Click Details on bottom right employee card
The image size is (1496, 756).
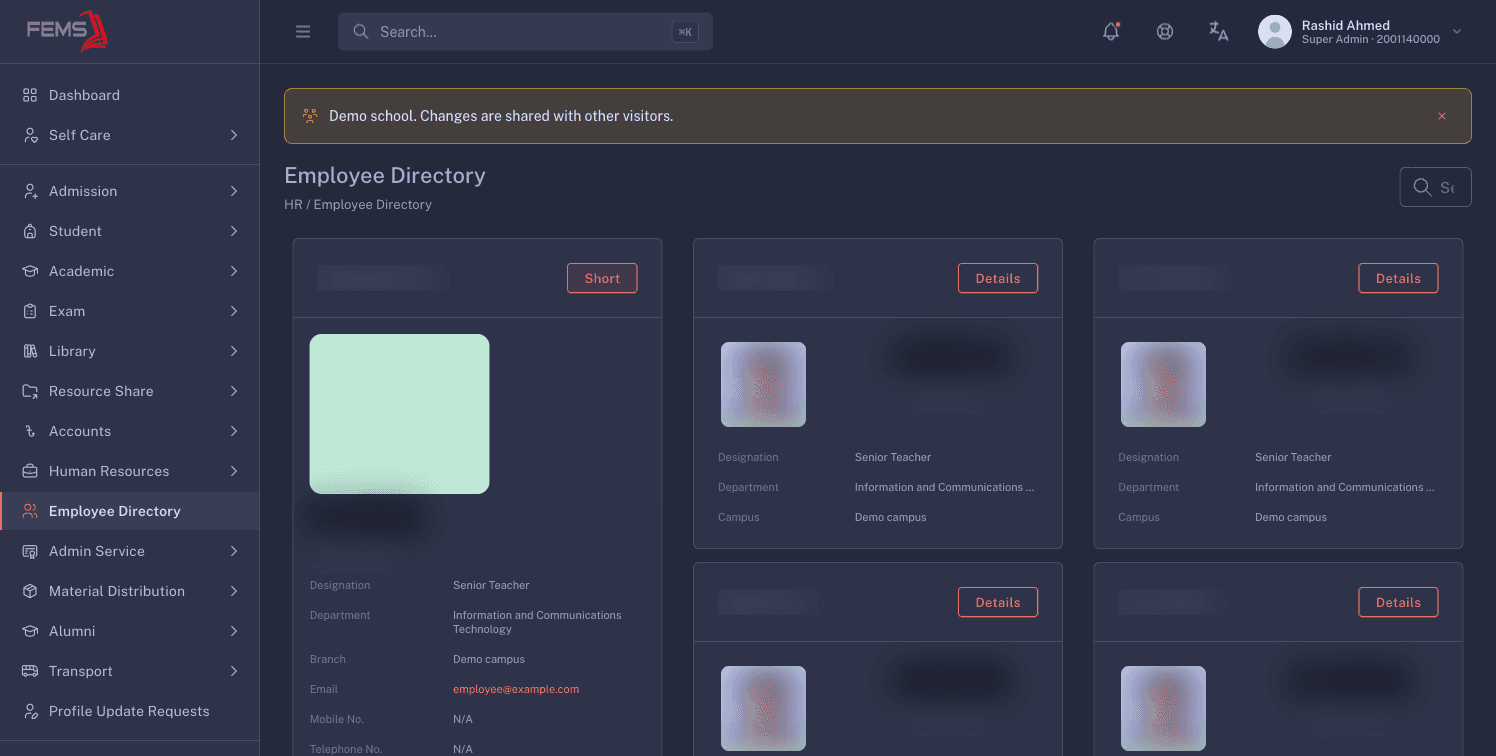(x=1398, y=602)
